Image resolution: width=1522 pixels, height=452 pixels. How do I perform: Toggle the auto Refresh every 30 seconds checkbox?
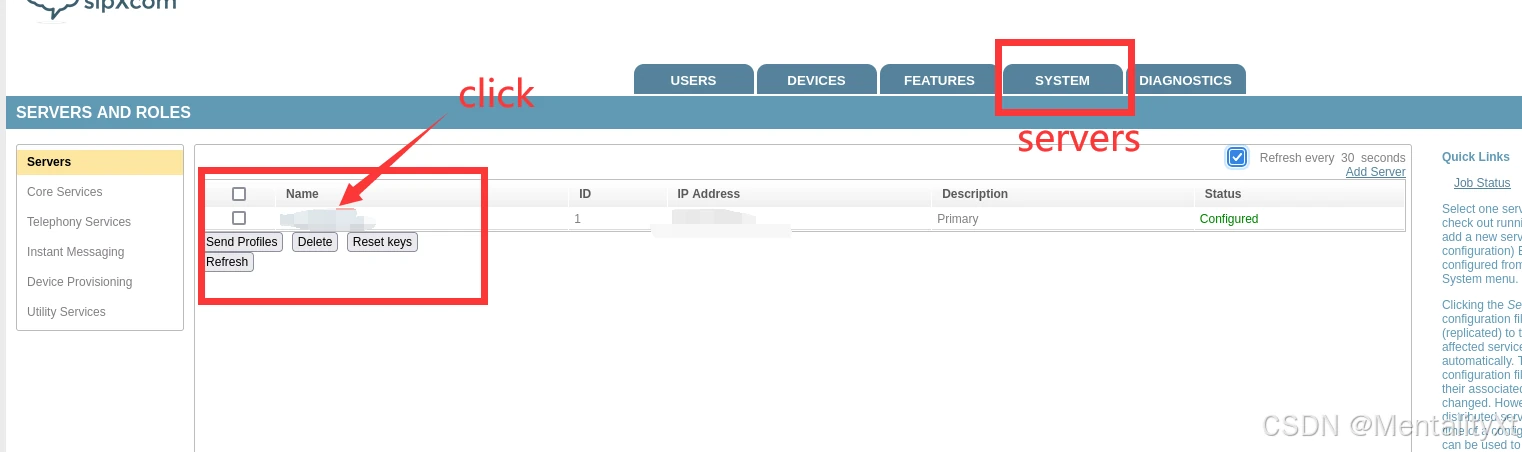1237,157
